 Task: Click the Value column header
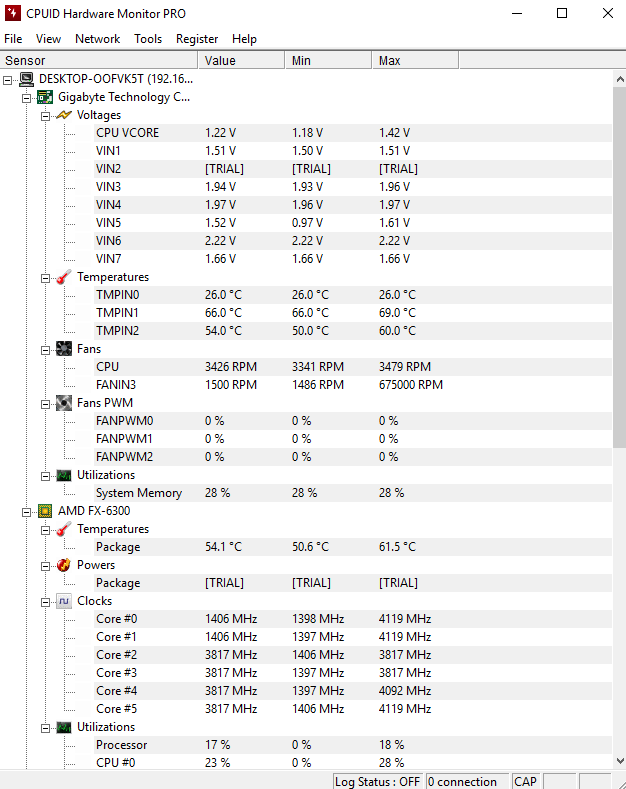pyautogui.click(x=241, y=60)
